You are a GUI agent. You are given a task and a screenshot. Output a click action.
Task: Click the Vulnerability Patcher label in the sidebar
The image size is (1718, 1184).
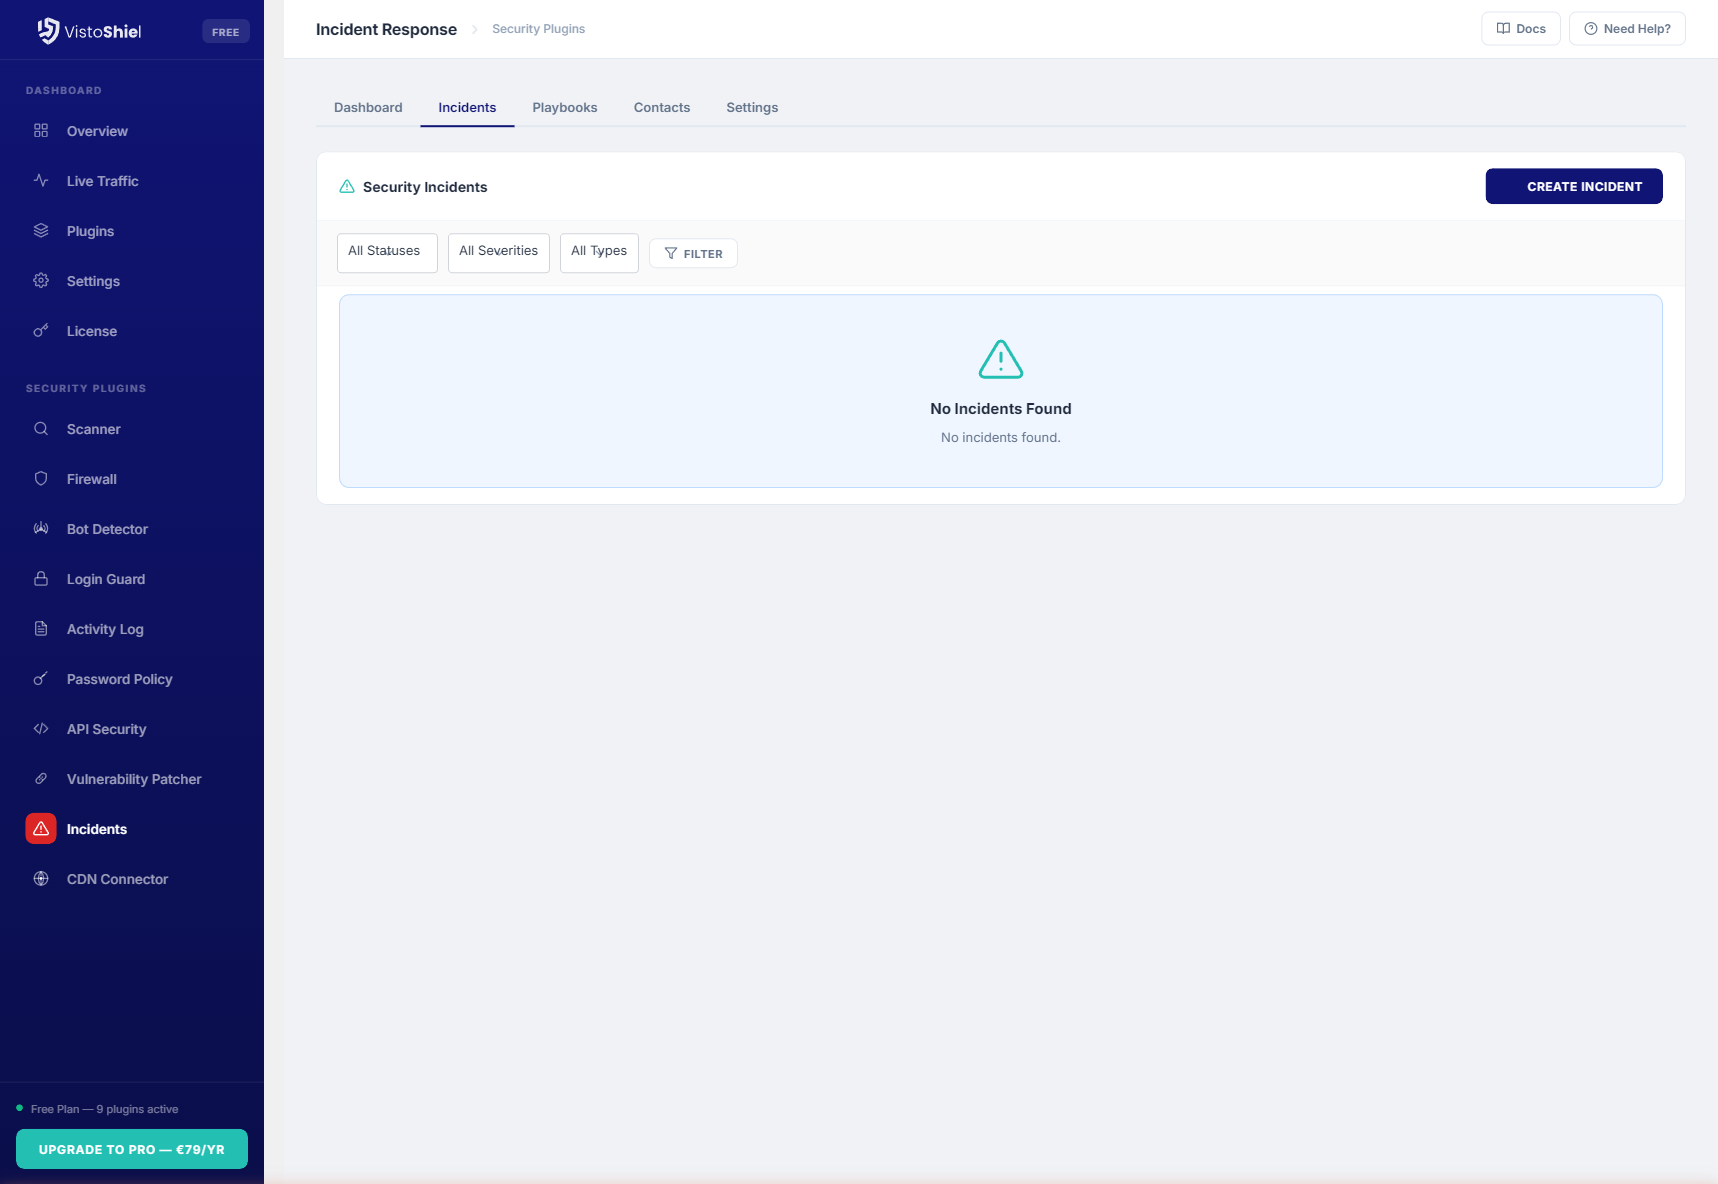134,779
